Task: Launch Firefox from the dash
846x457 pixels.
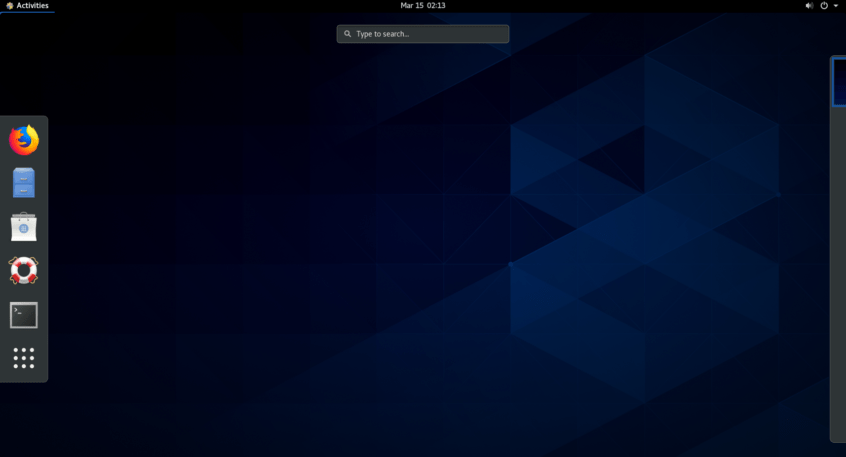Action: pyautogui.click(x=24, y=140)
